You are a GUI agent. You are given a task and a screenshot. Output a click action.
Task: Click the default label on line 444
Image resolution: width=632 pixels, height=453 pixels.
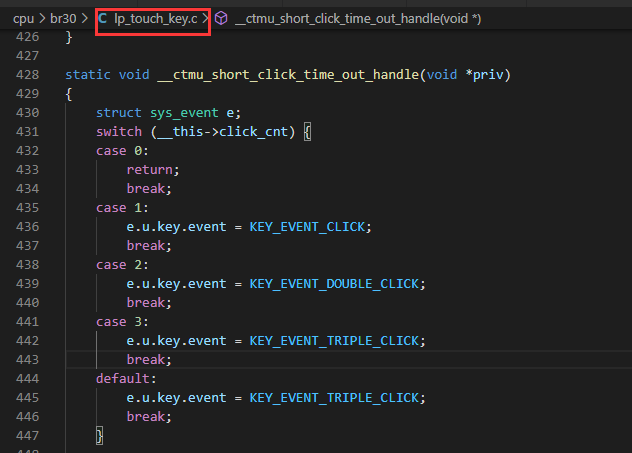126,378
